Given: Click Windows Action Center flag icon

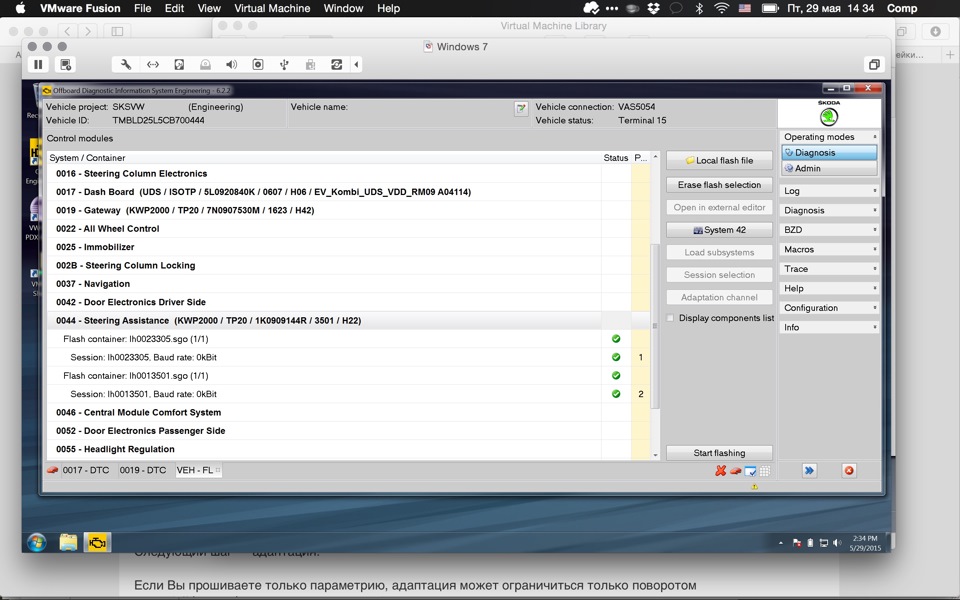Looking at the screenshot, I should coord(797,543).
